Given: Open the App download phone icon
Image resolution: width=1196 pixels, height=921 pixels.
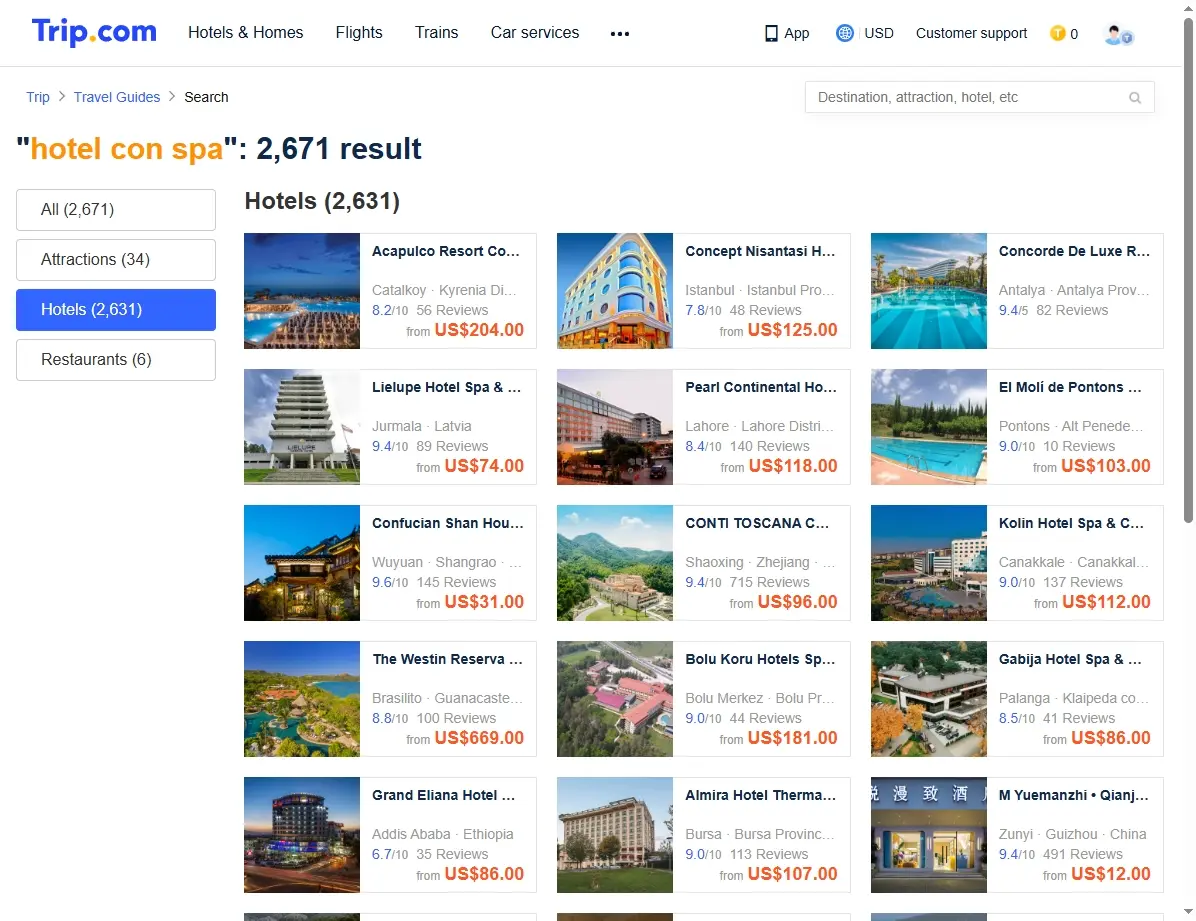Looking at the screenshot, I should coord(771,34).
